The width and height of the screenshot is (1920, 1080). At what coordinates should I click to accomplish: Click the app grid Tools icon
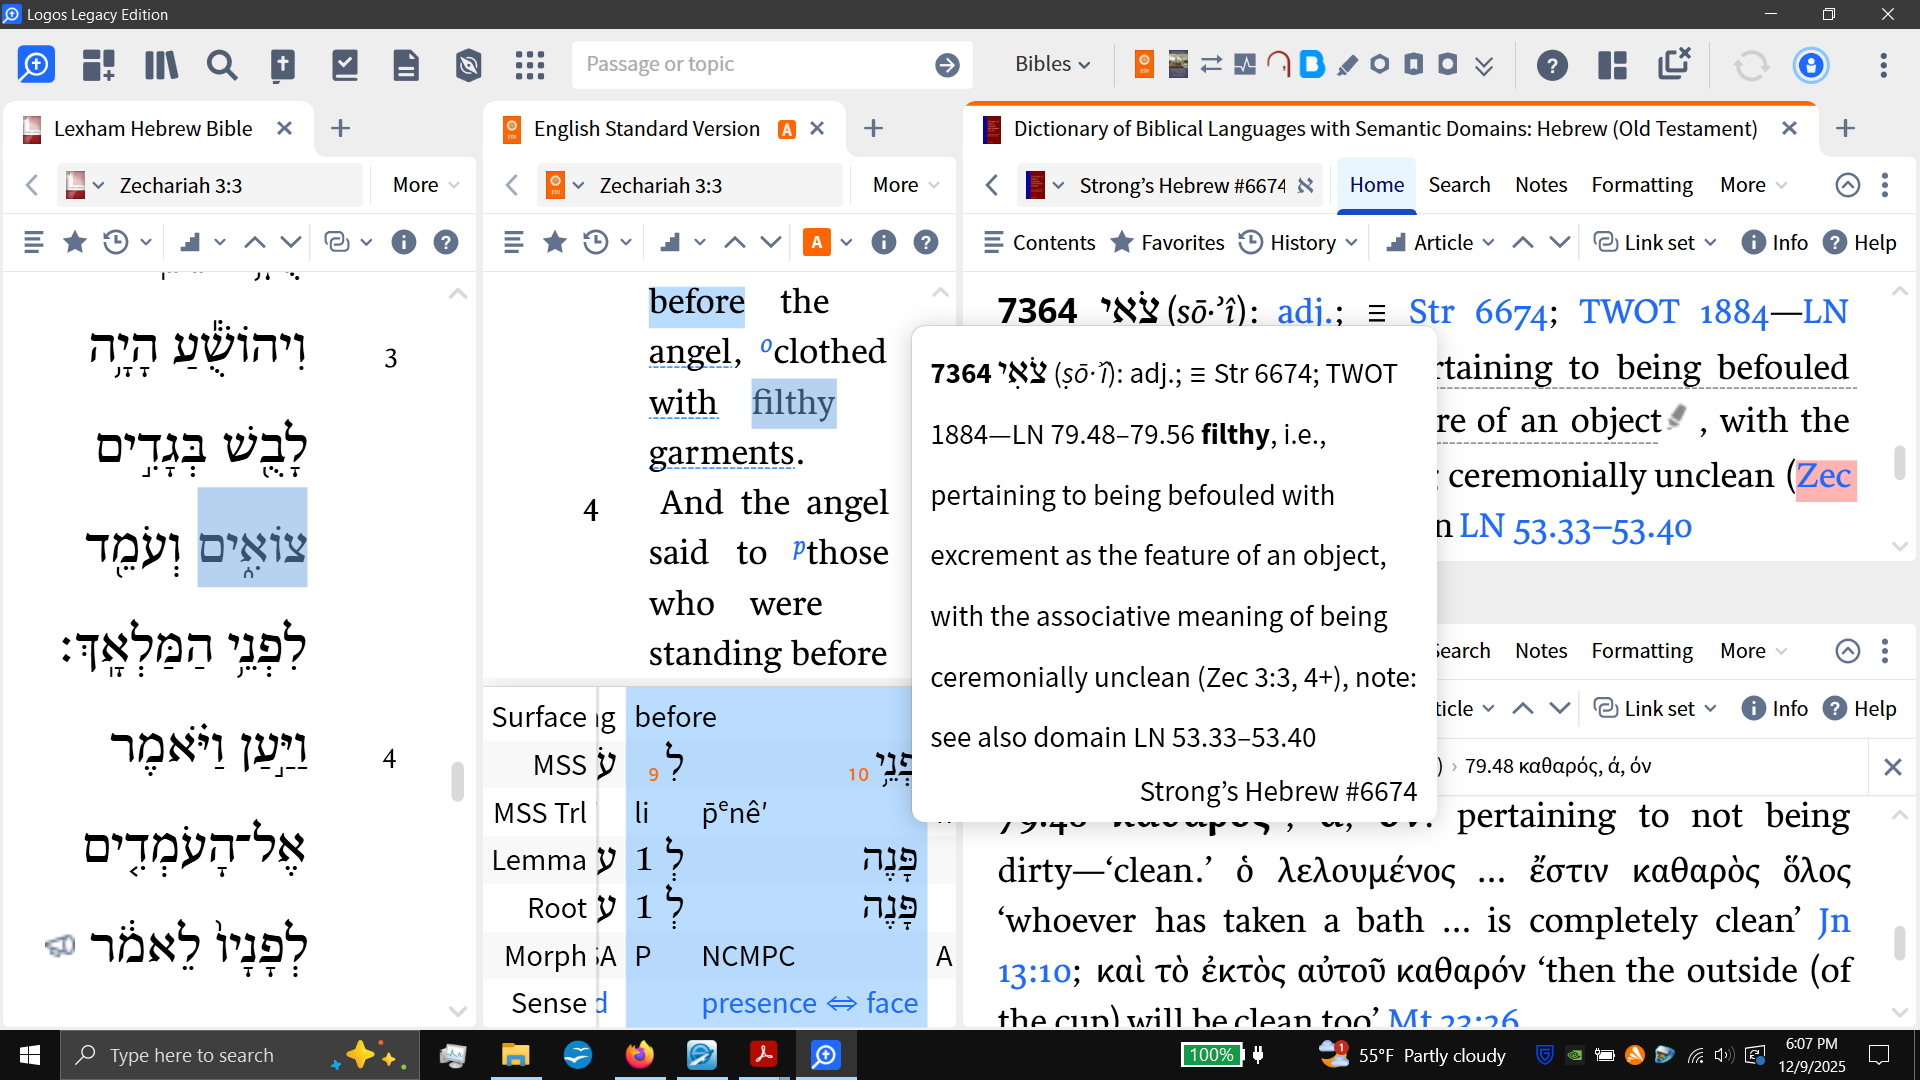coord(529,66)
